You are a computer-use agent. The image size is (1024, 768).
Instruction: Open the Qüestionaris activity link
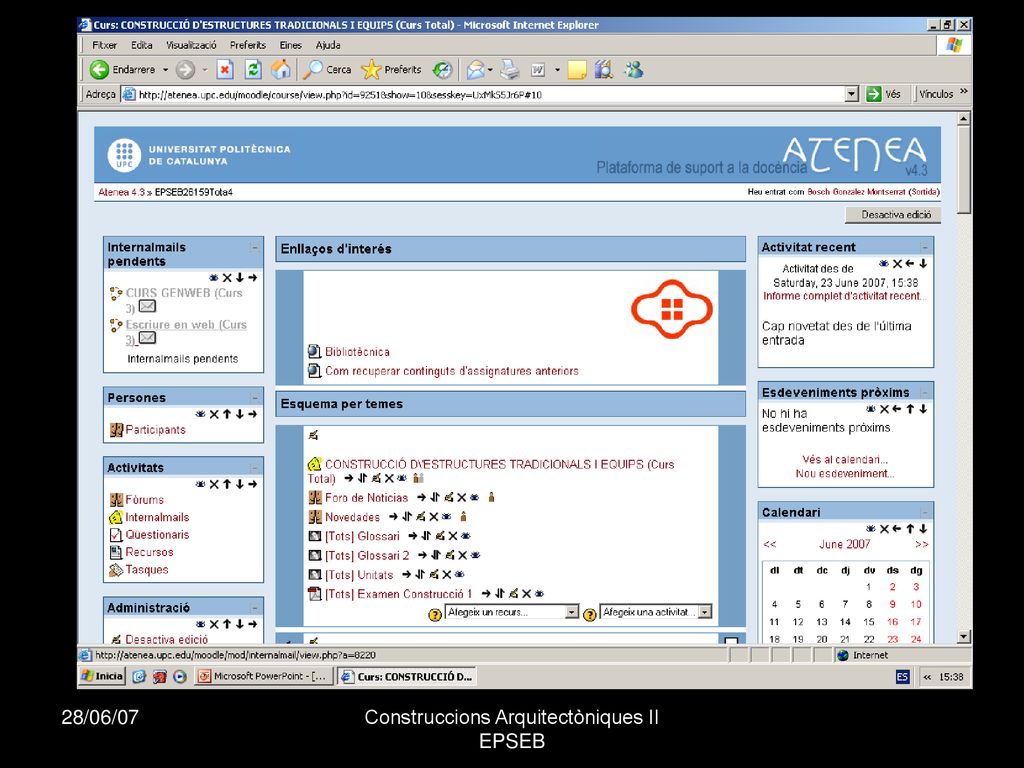(157, 535)
